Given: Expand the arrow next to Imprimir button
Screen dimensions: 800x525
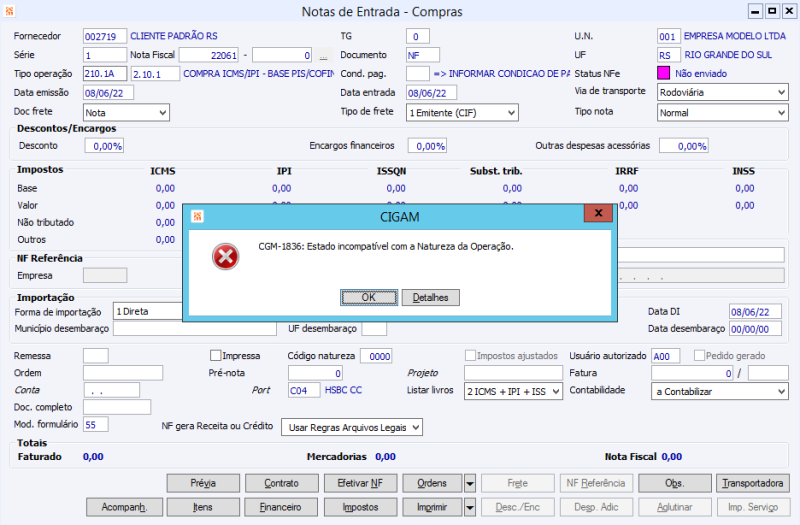Looking at the screenshot, I should (x=470, y=507).
